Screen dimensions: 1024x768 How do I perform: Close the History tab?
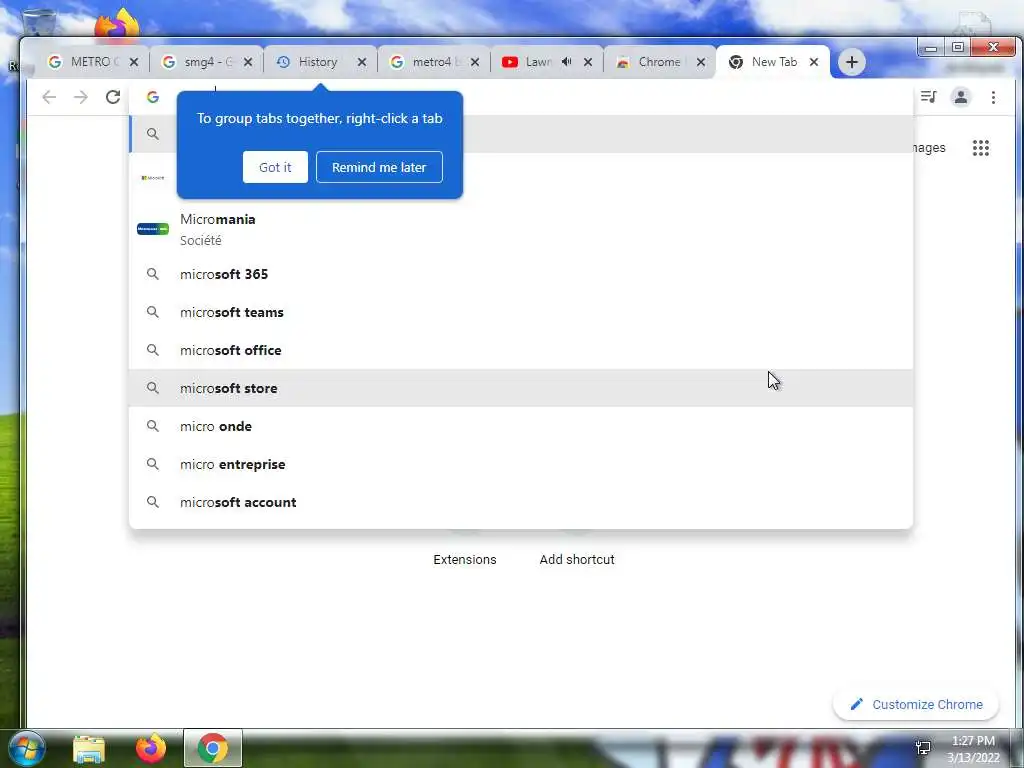(361, 62)
